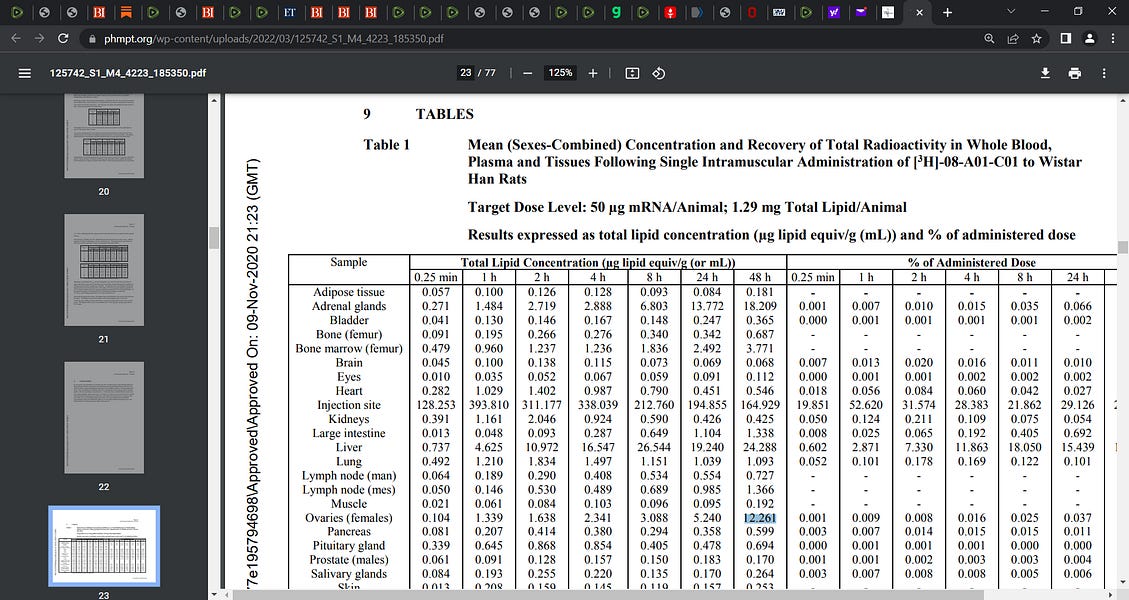Open the tab search chevron
The width and height of the screenshot is (1129, 600).
click(1011, 11)
